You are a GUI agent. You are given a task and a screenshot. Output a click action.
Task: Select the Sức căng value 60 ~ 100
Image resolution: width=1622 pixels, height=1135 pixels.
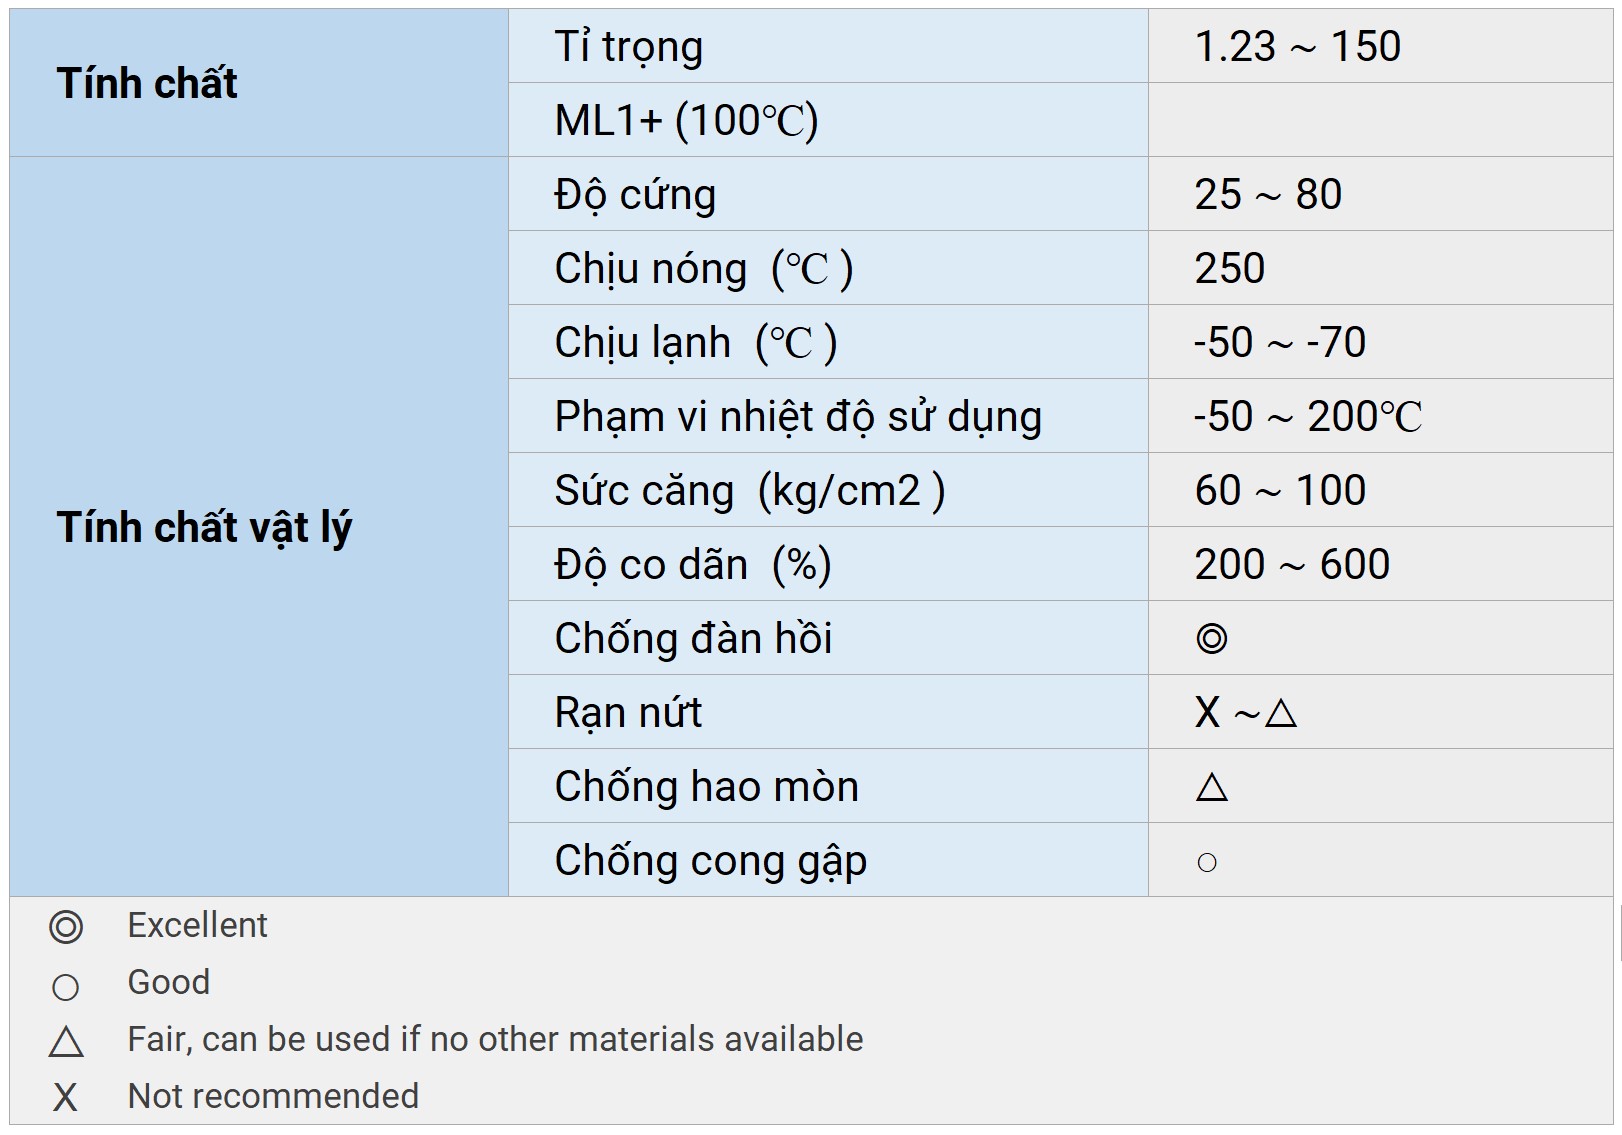(x=1279, y=491)
